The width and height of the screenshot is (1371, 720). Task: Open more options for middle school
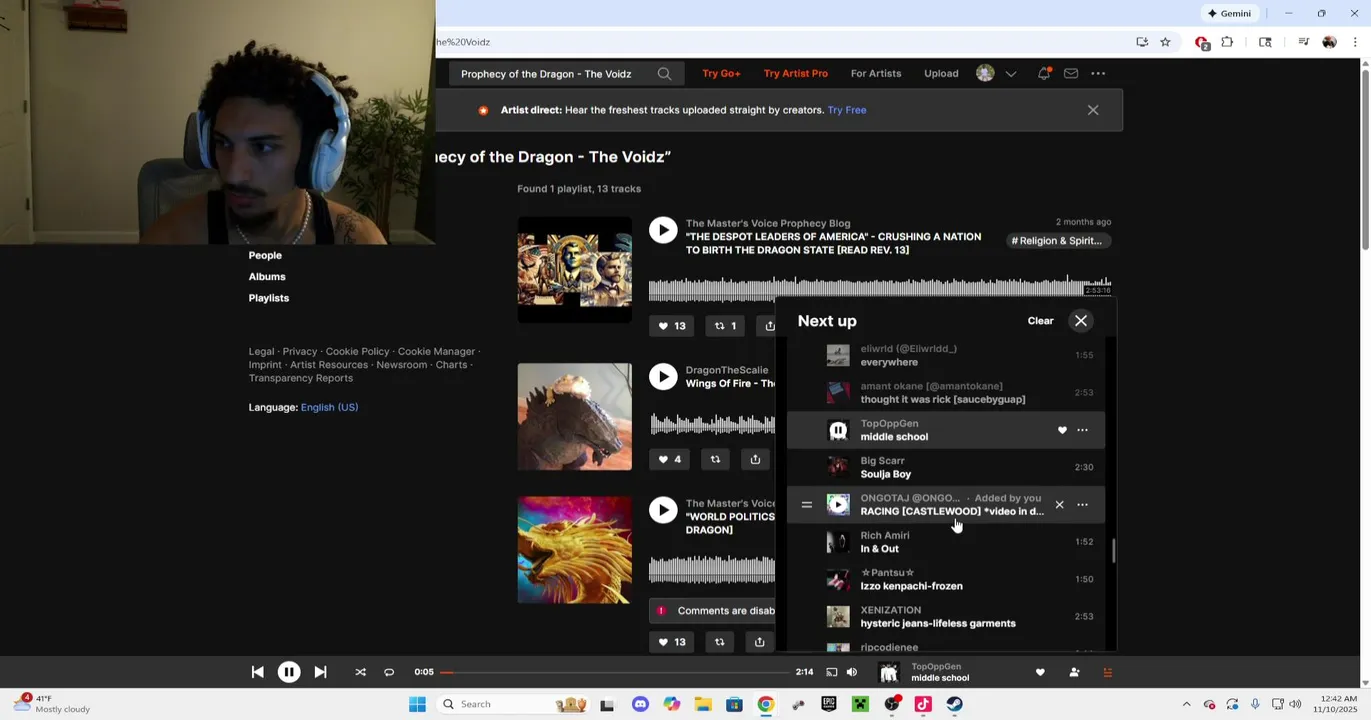[x=1082, y=430]
